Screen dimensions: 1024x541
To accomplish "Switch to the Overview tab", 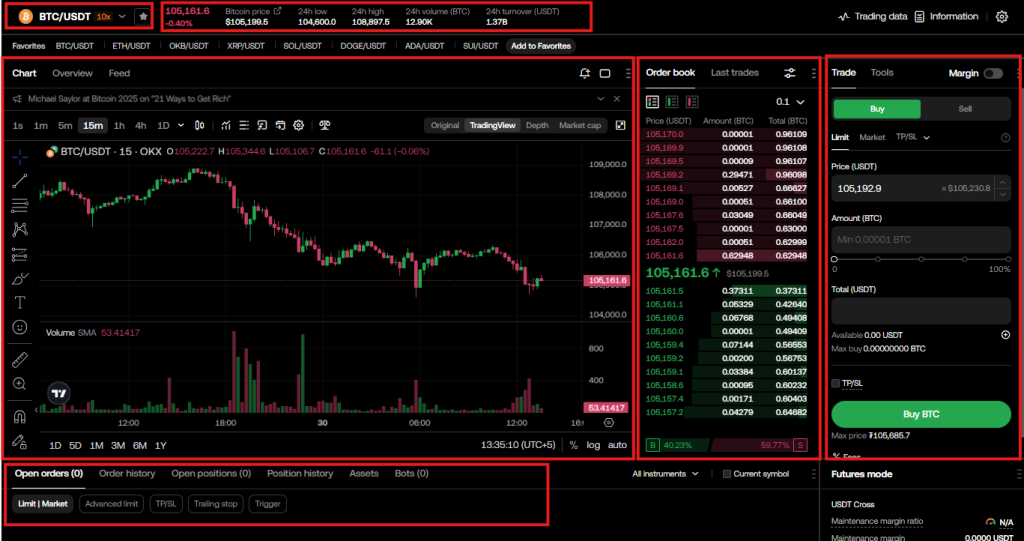I will (x=72, y=73).
